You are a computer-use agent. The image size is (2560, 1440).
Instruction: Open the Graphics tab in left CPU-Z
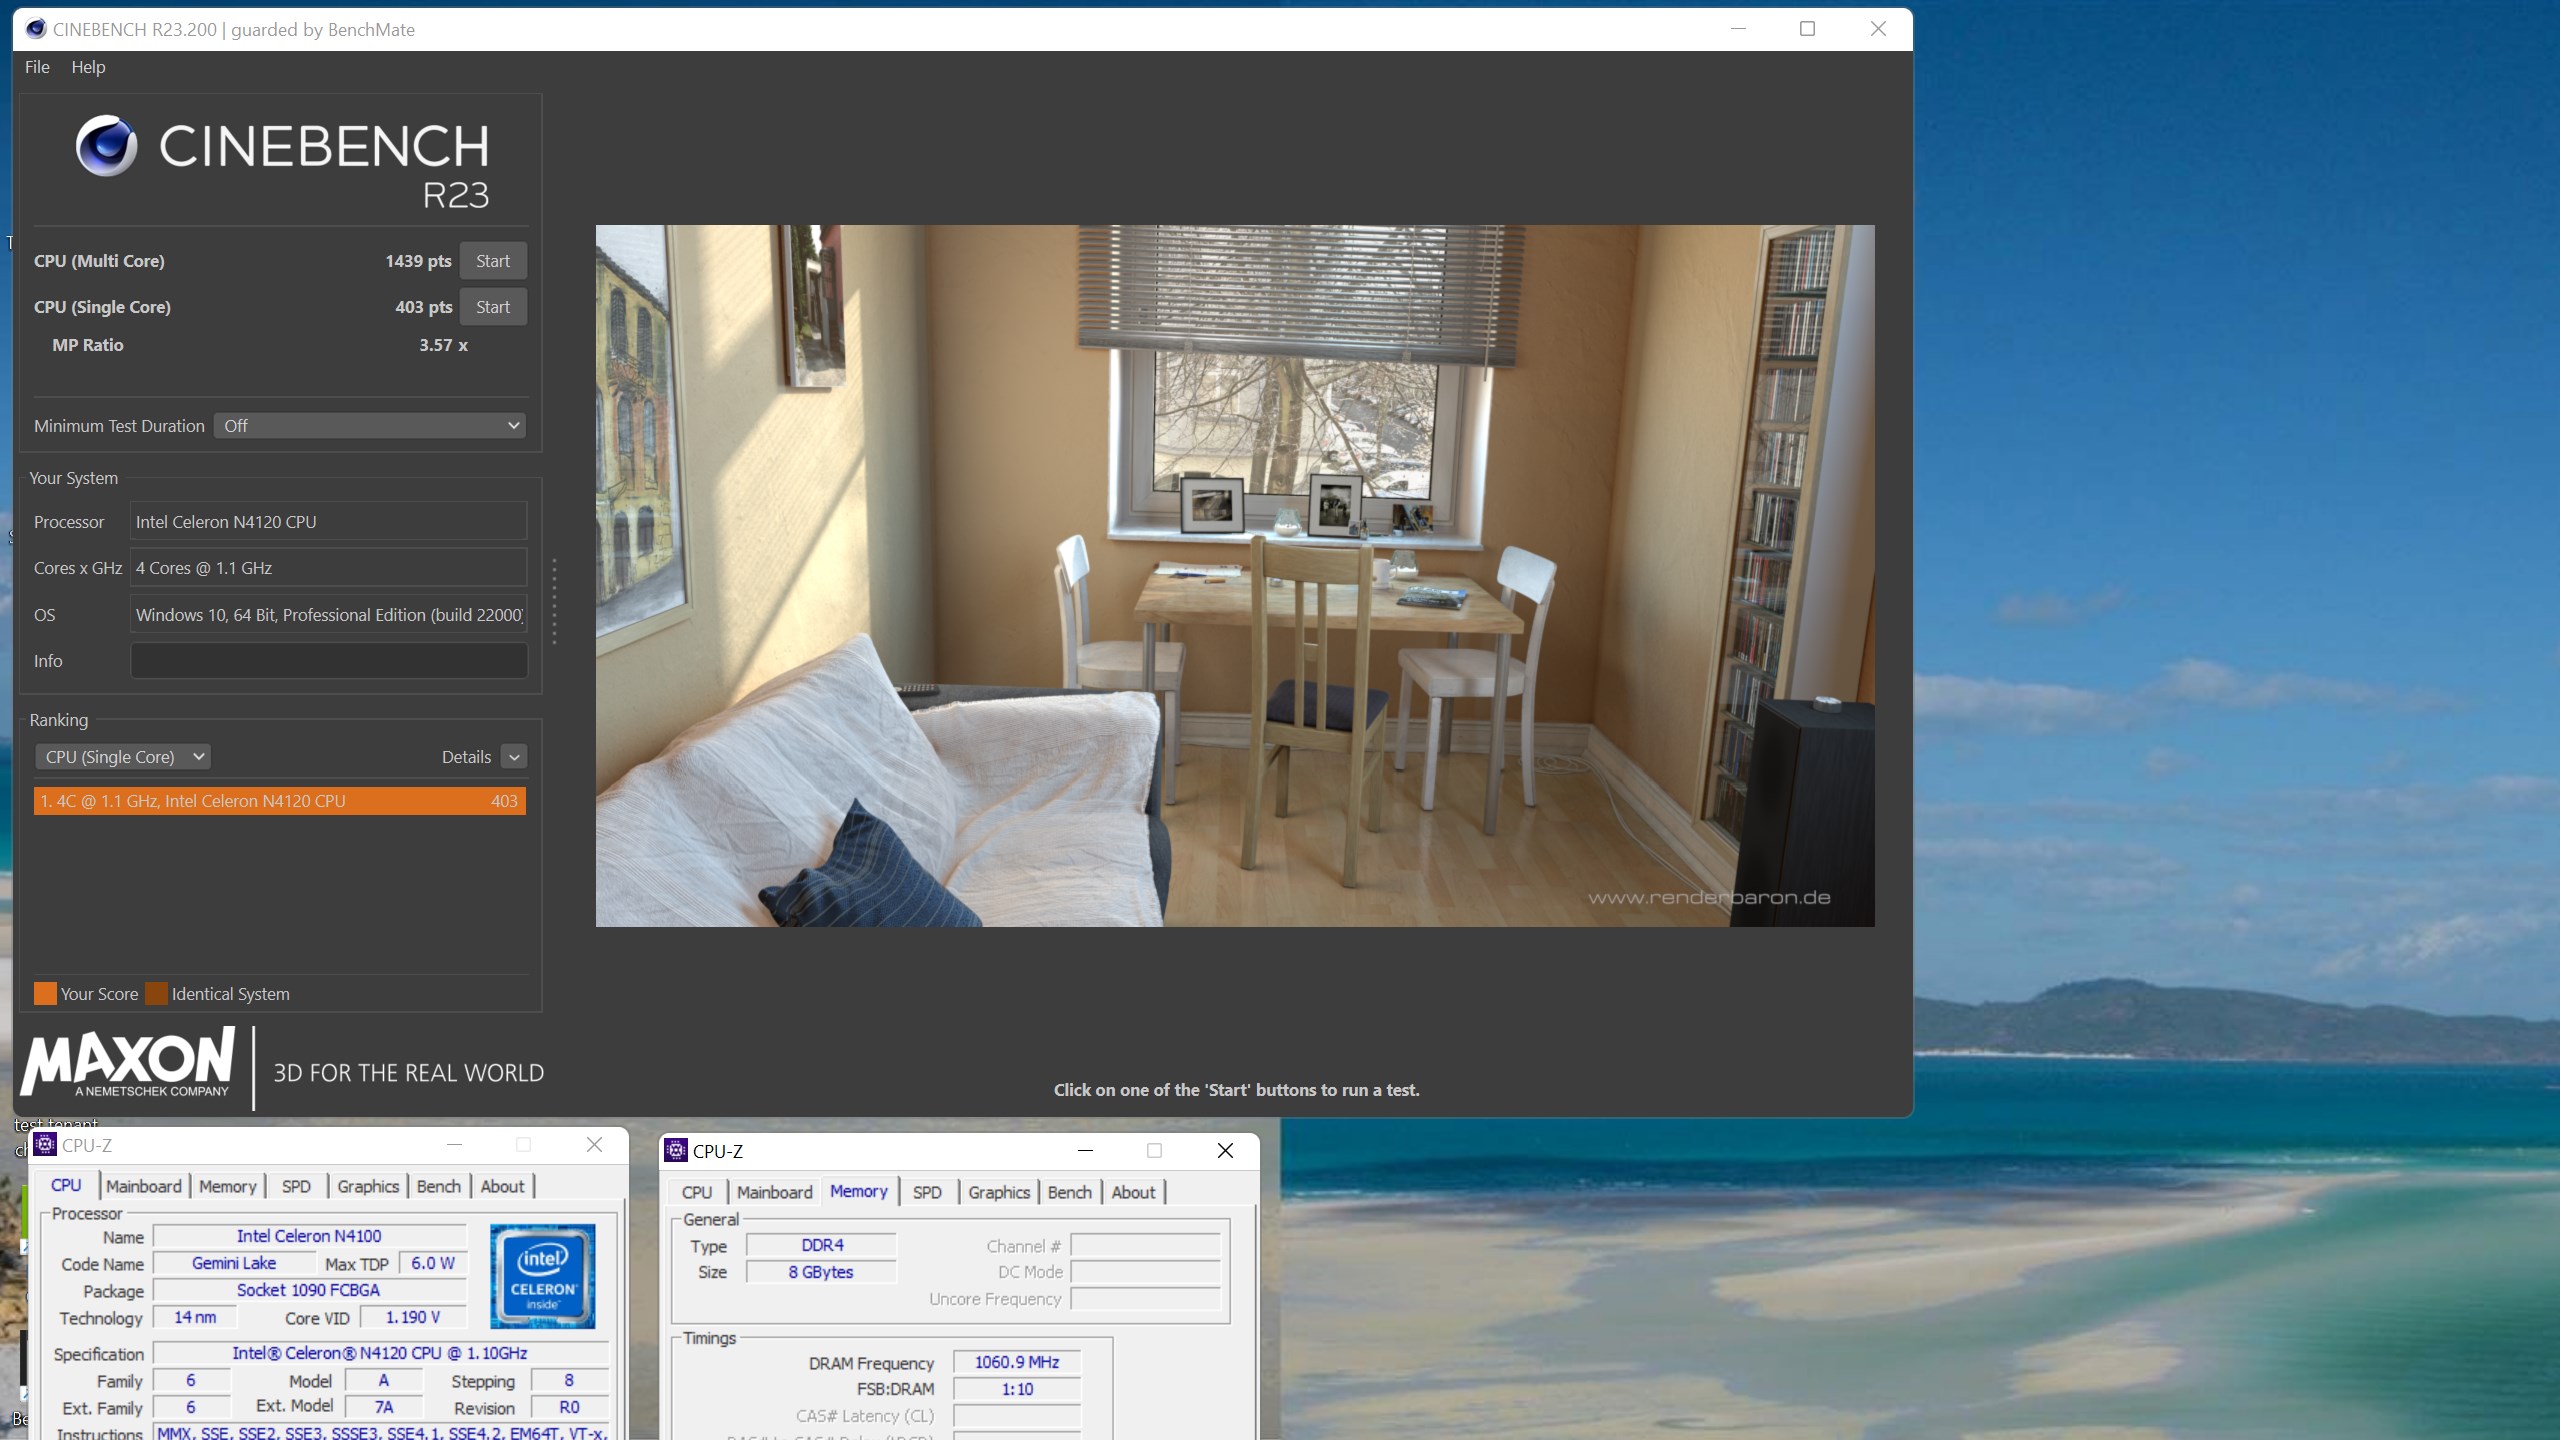click(368, 1186)
